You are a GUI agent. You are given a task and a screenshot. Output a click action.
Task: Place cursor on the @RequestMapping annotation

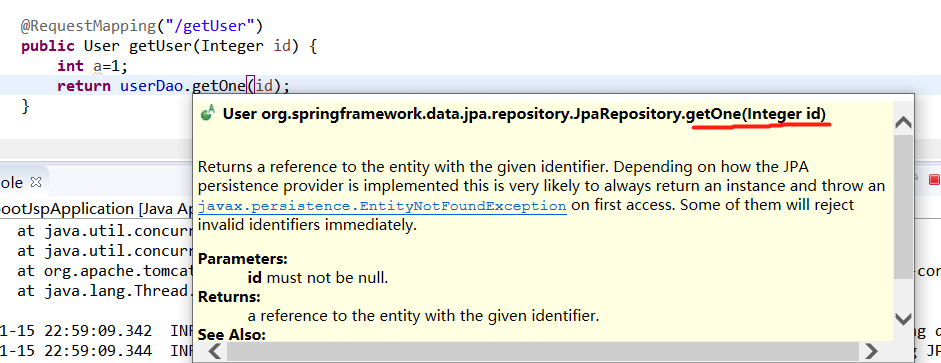[x=88, y=26]
